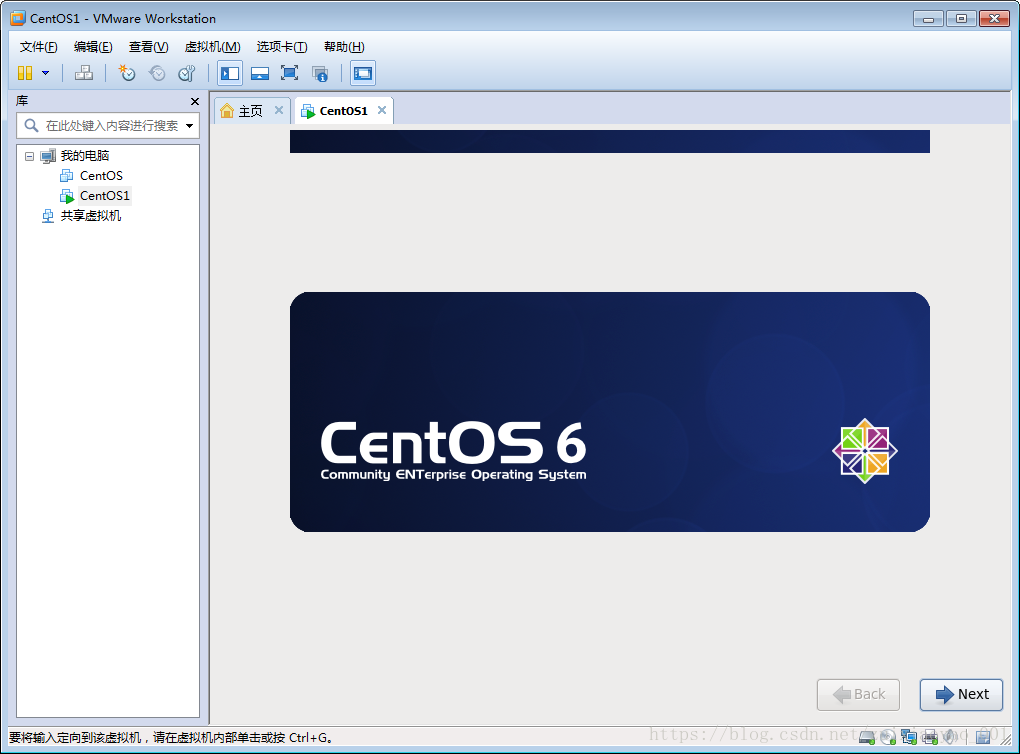Send Ctrl+Alt+Del to the virtual machine
Viewport: 1020px width, 754px height.
coord(83,73)
